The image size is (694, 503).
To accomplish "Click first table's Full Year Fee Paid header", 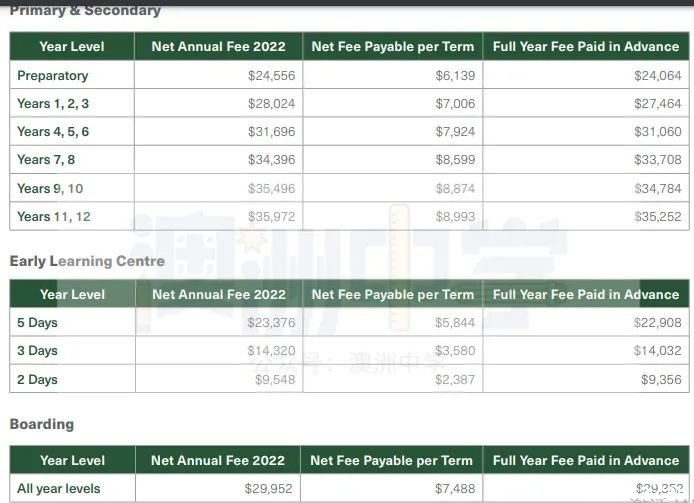I will click(x=586, y=46).
